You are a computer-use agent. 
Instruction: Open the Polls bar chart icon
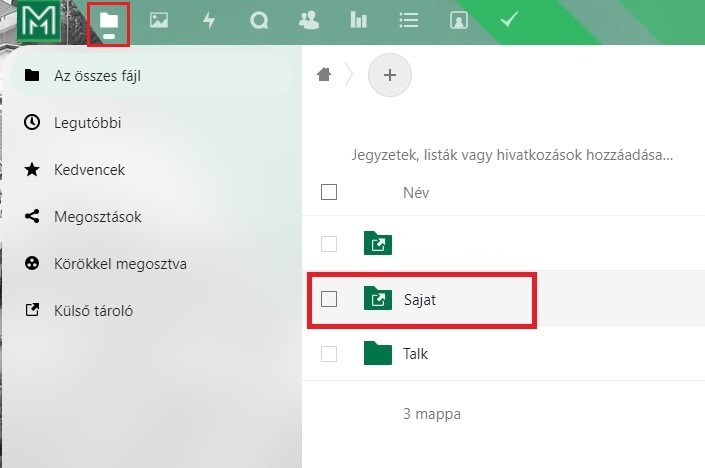coord(358,20)
